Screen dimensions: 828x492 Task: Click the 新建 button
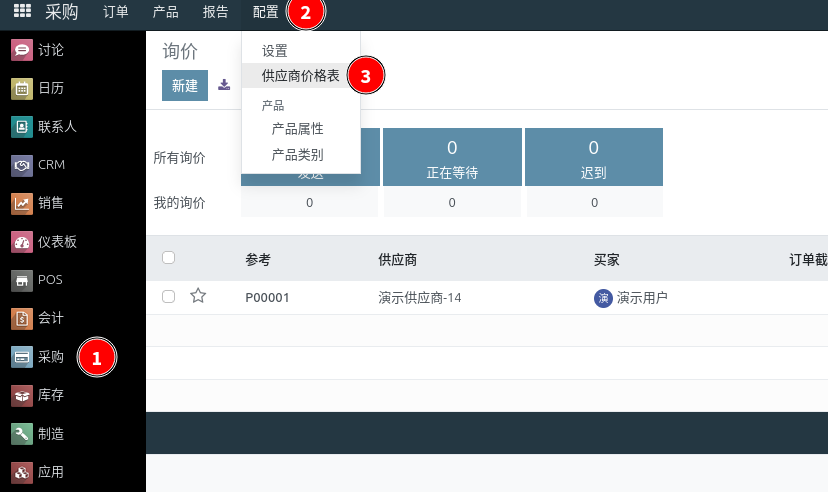[185, 86]
